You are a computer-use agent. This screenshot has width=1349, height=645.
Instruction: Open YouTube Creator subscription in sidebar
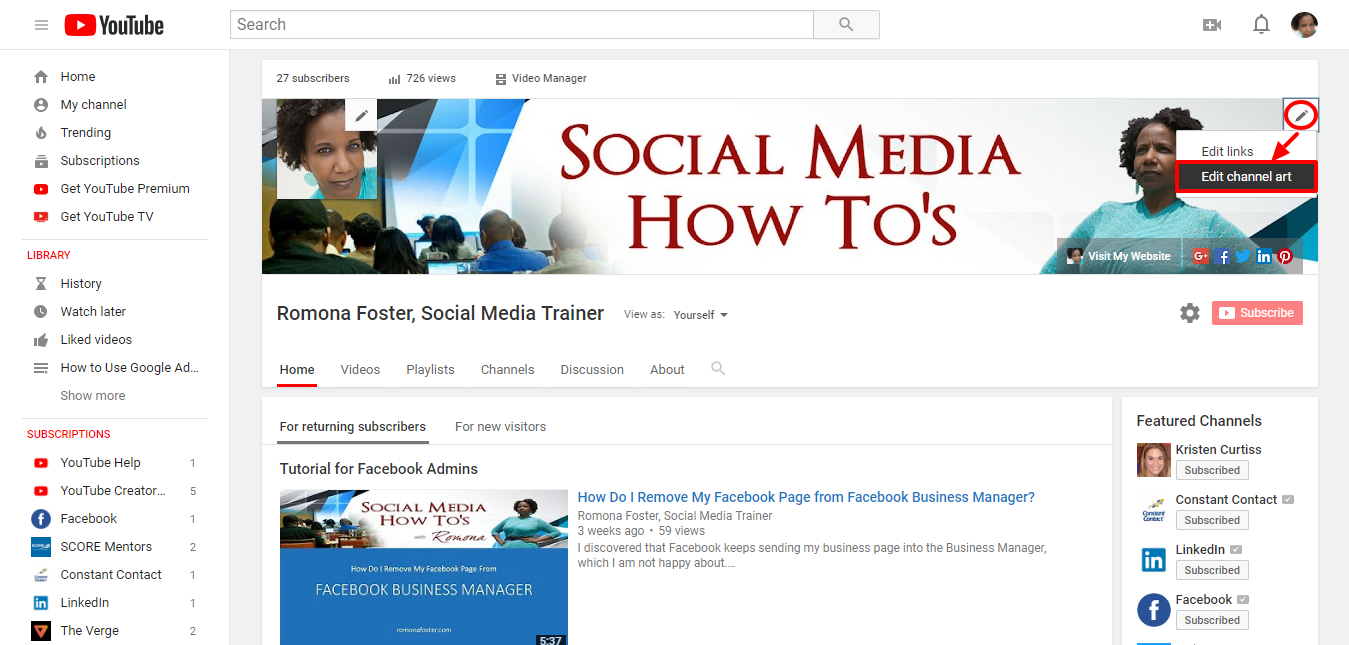click(115, 491)
